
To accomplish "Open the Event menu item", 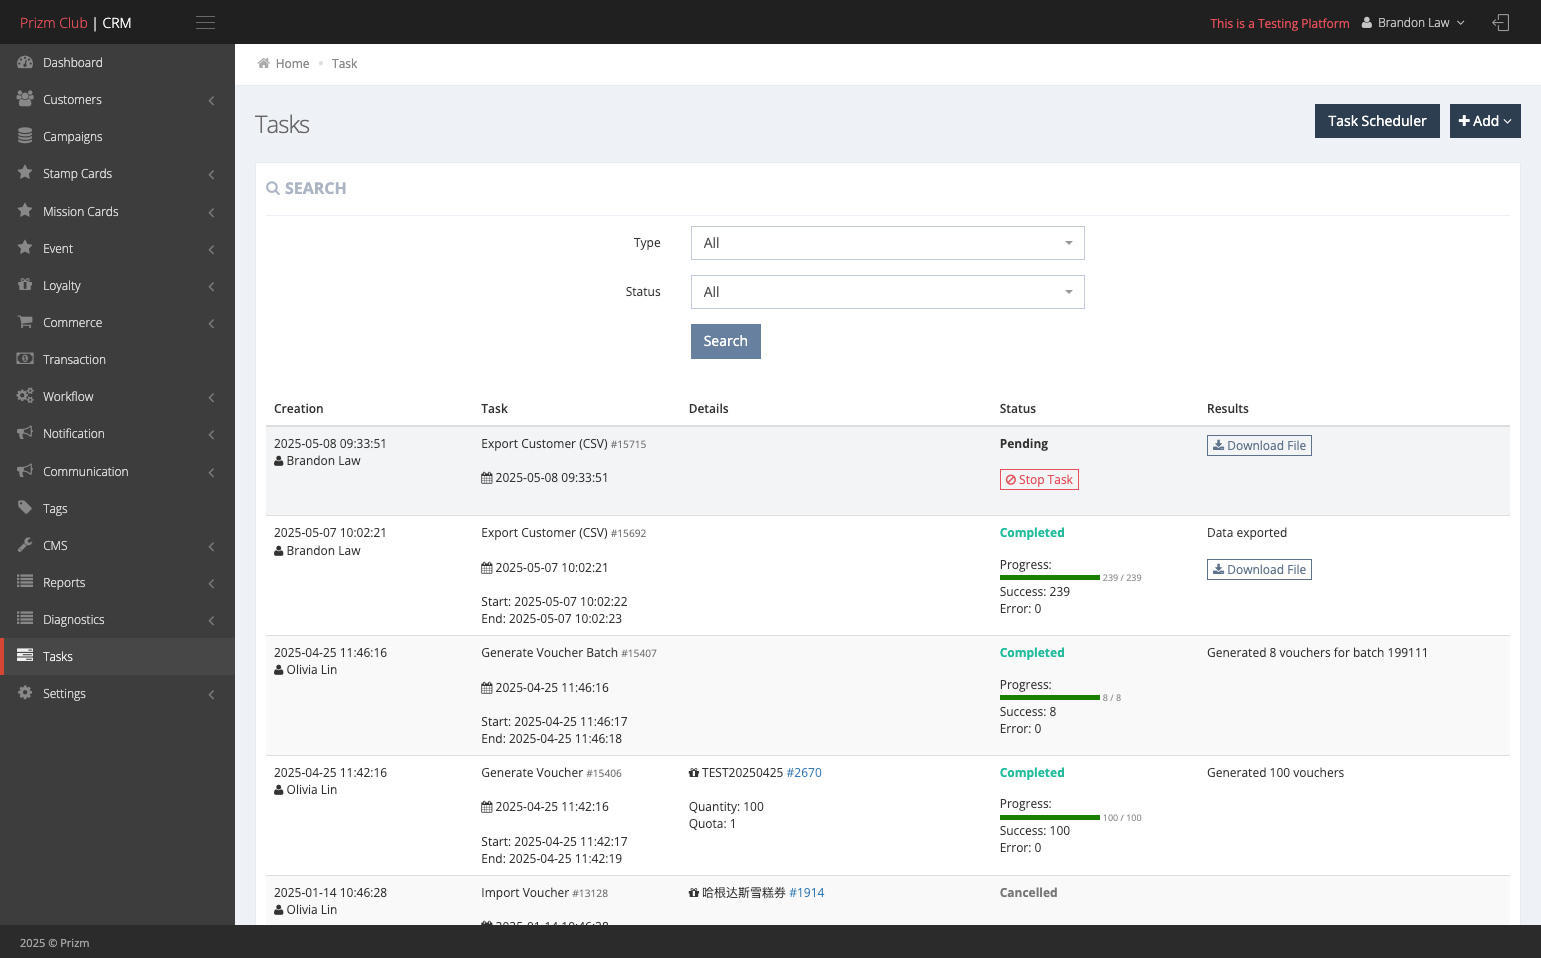I will click(117, 248).
